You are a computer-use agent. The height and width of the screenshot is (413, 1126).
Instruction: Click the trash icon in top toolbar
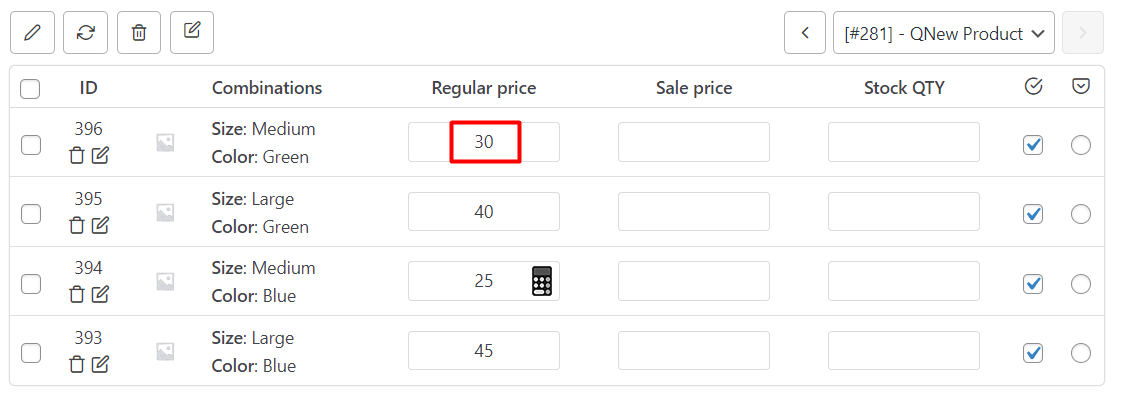click(x=139, y=33)
